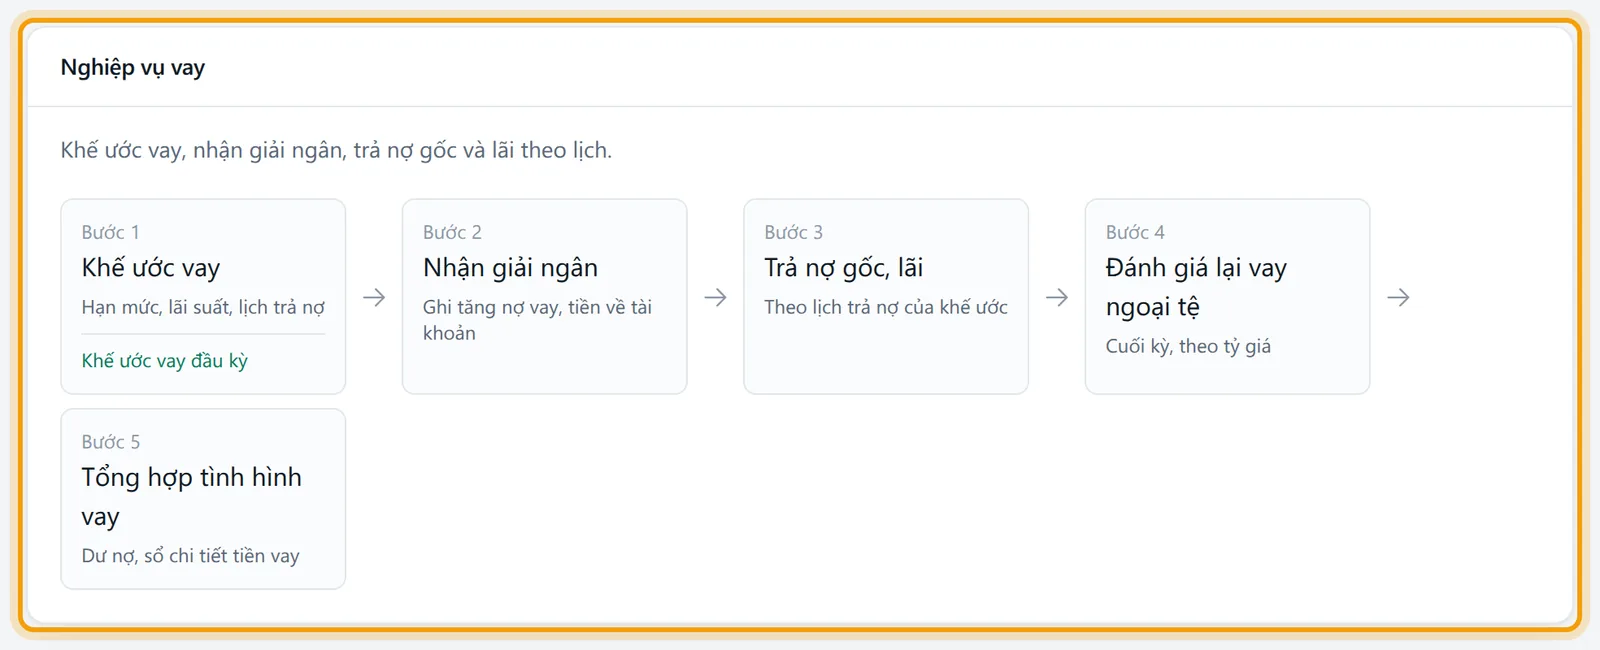Open the Khế ước vay đầu kỳ link
The width and height of the screenshot is (1600, 650).
165,361
